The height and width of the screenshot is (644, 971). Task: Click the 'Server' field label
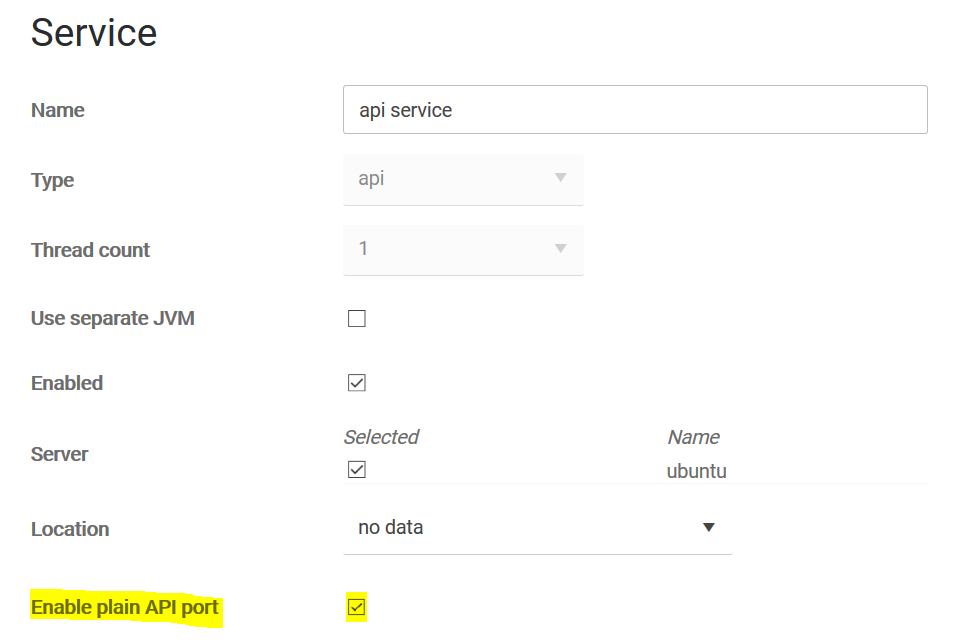60,454
